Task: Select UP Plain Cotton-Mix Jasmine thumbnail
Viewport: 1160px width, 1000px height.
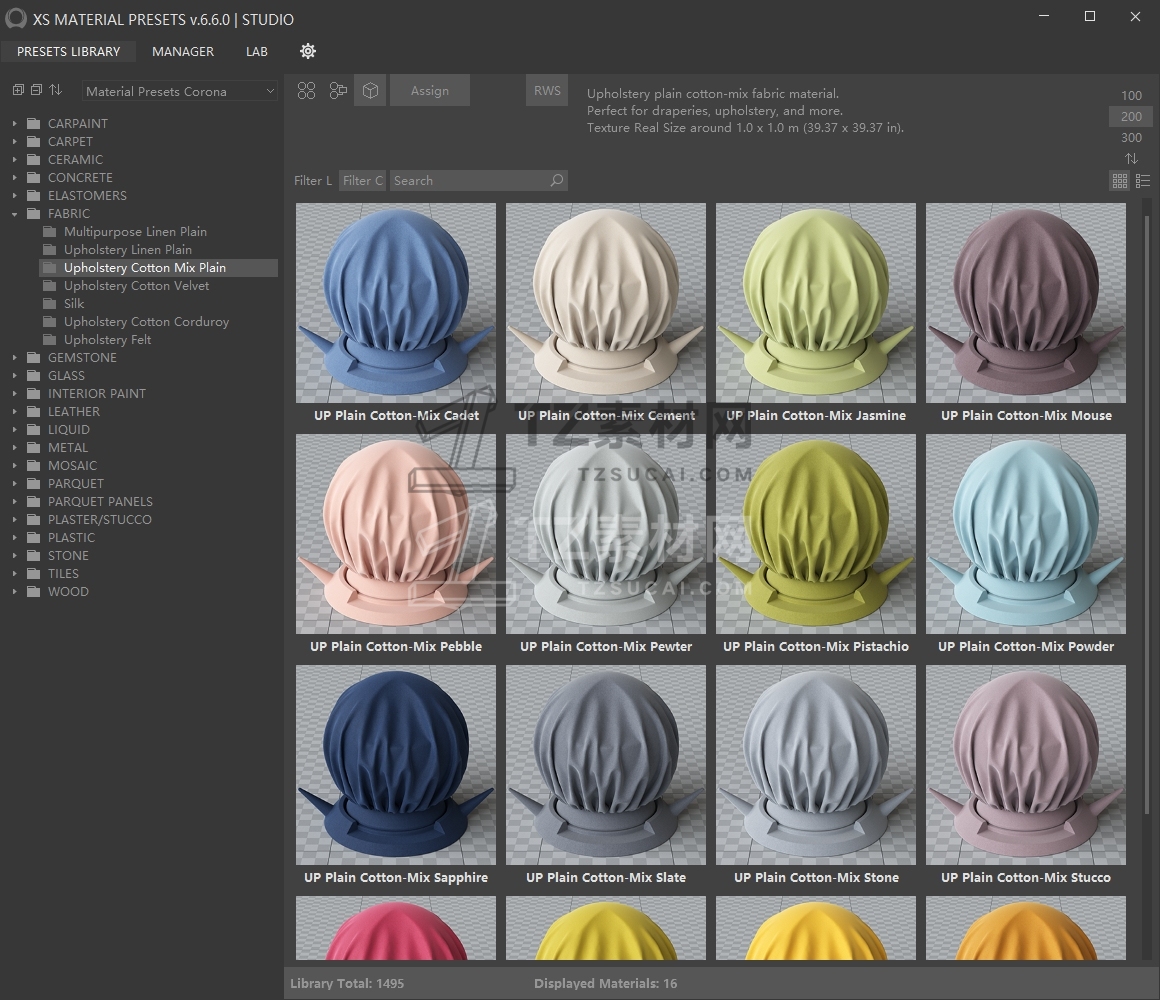Action: [816, 303]
